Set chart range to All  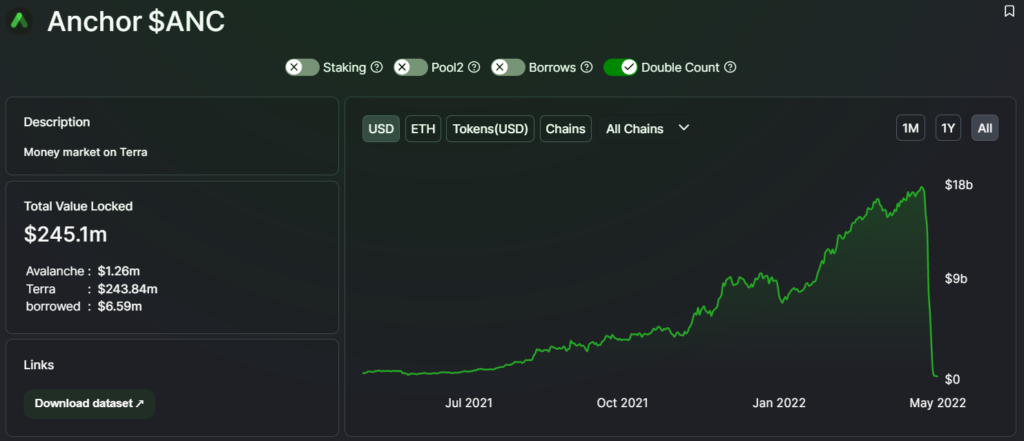(985, 128)
